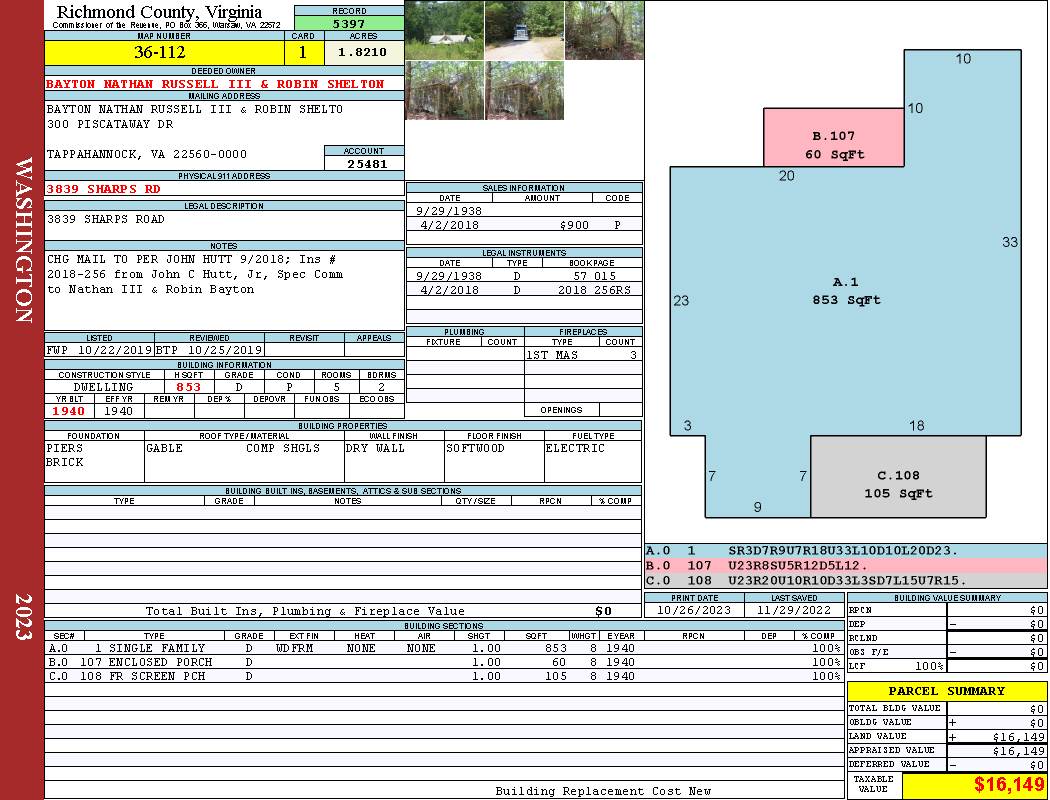Click exterior finish WD FRM
This screenshot has height=800, width=1050.
click(x=297, y=648)
